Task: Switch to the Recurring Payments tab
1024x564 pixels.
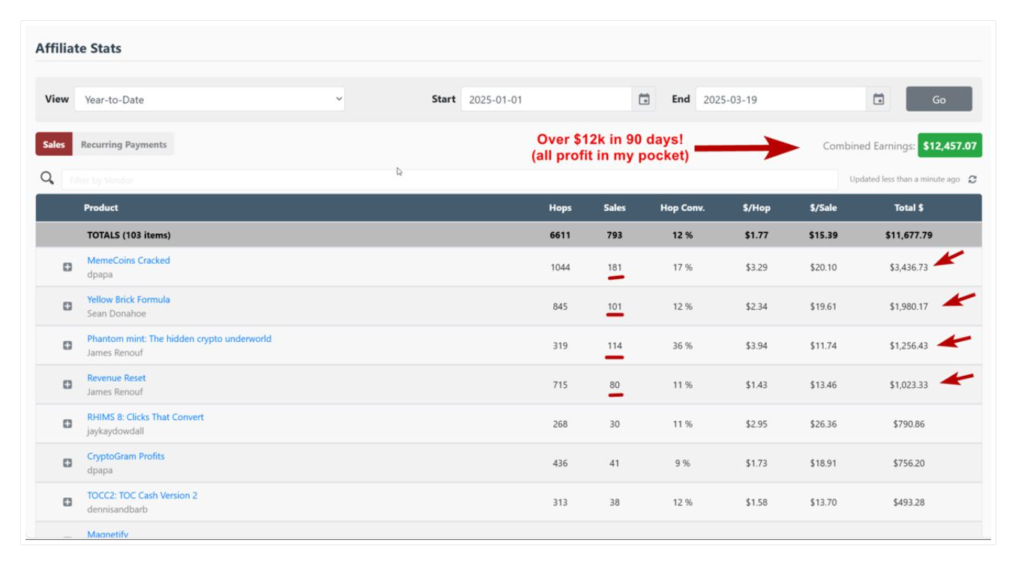Action: tap(123, 144)
